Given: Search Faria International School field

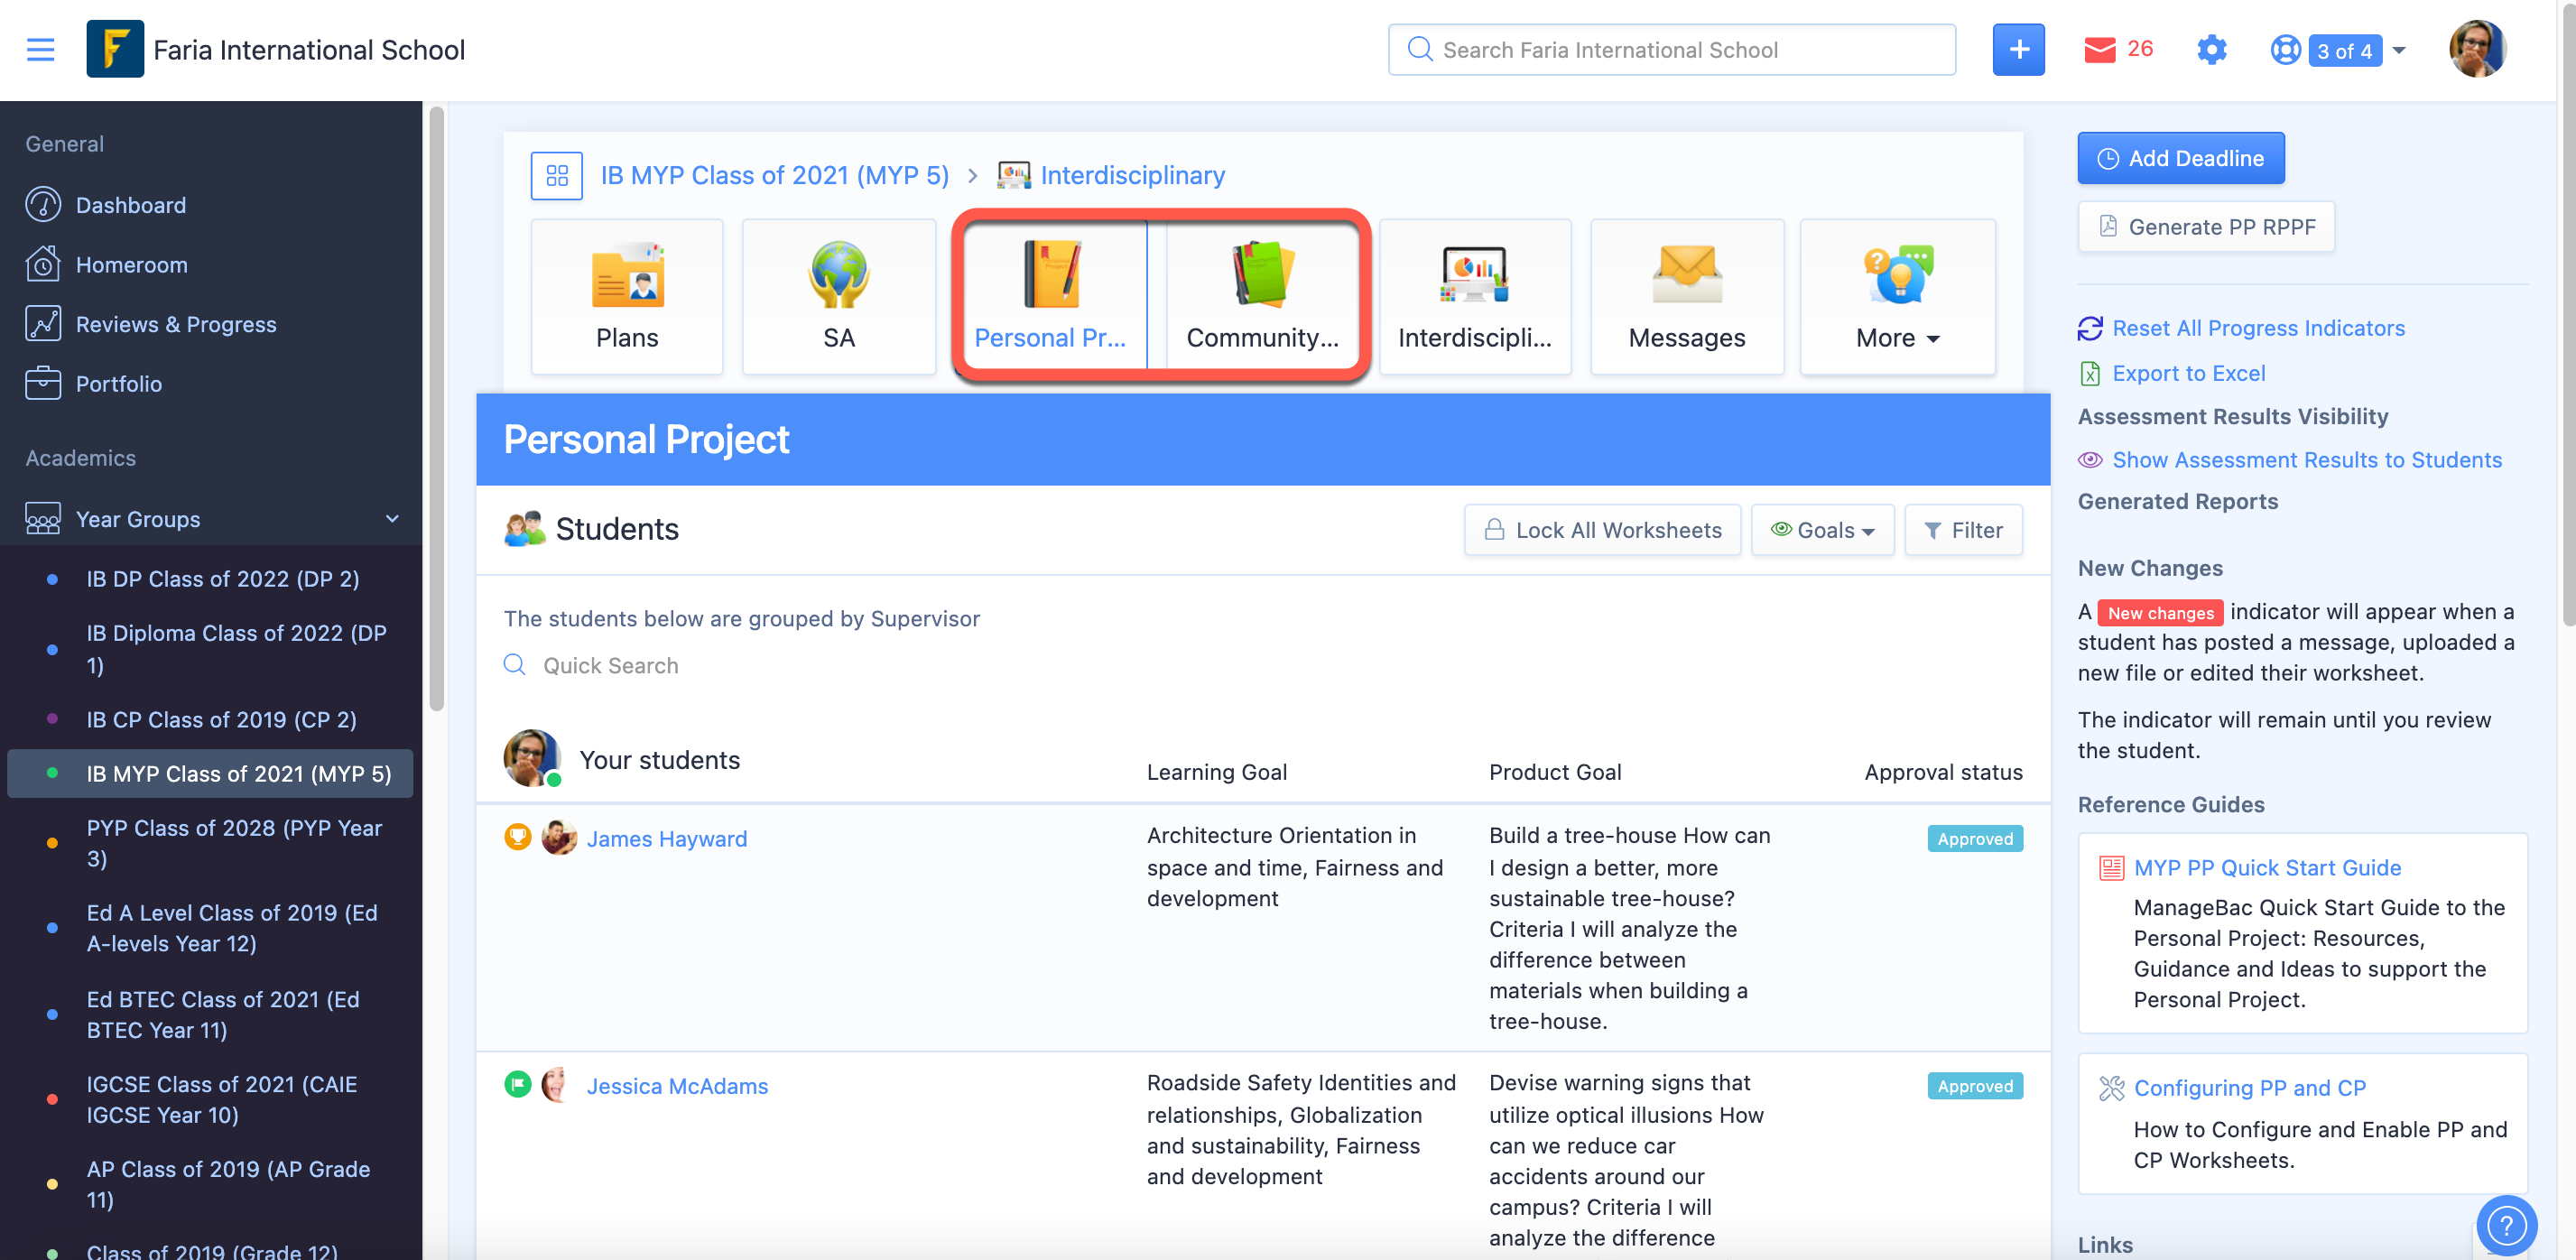Looking at the screenshot, I should (x=1671, y=49).
